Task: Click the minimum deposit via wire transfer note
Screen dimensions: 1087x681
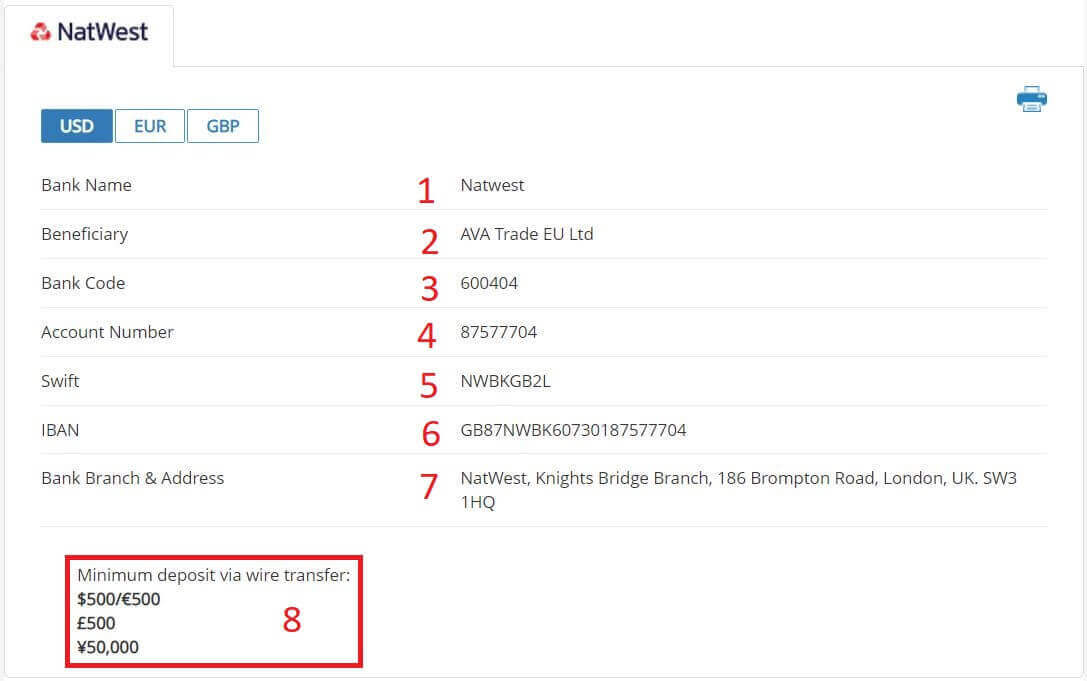Action: [213, 576]
